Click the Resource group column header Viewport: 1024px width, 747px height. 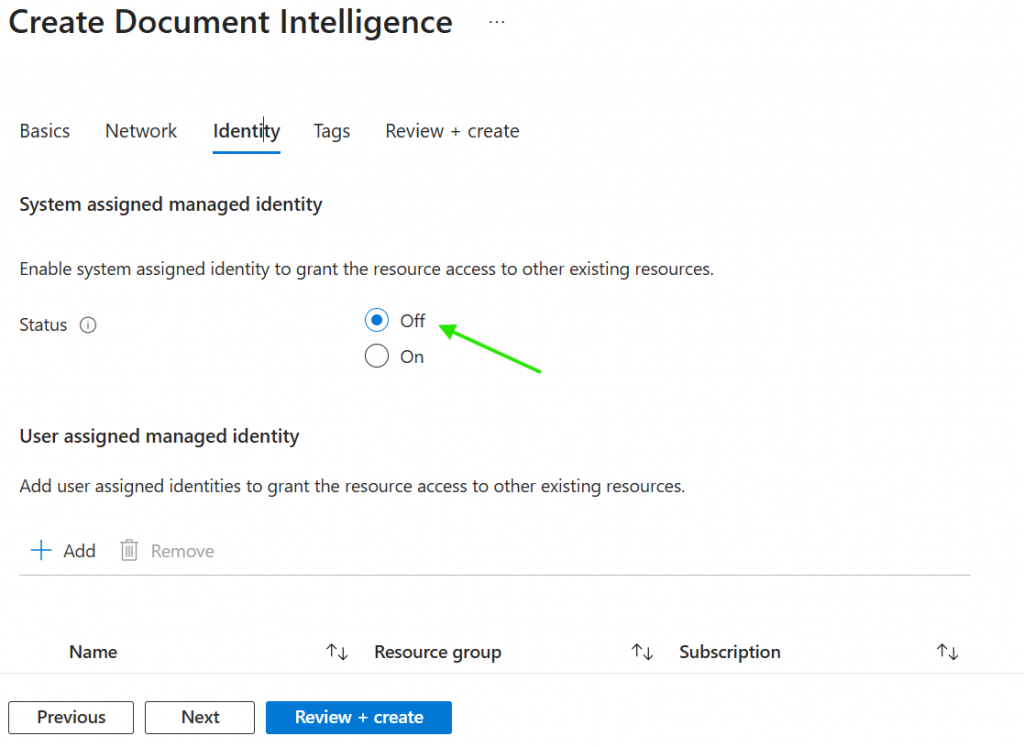[437, 652]
